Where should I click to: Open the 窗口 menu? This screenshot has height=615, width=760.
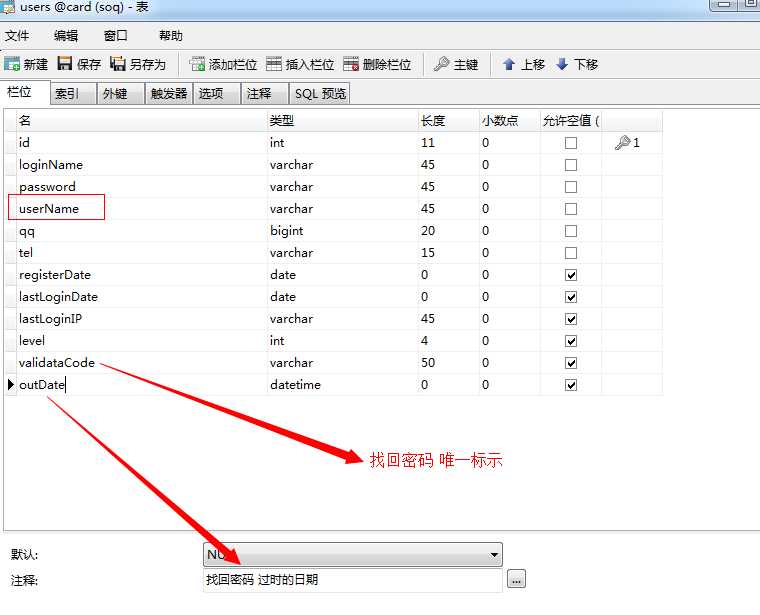(115, 35)
